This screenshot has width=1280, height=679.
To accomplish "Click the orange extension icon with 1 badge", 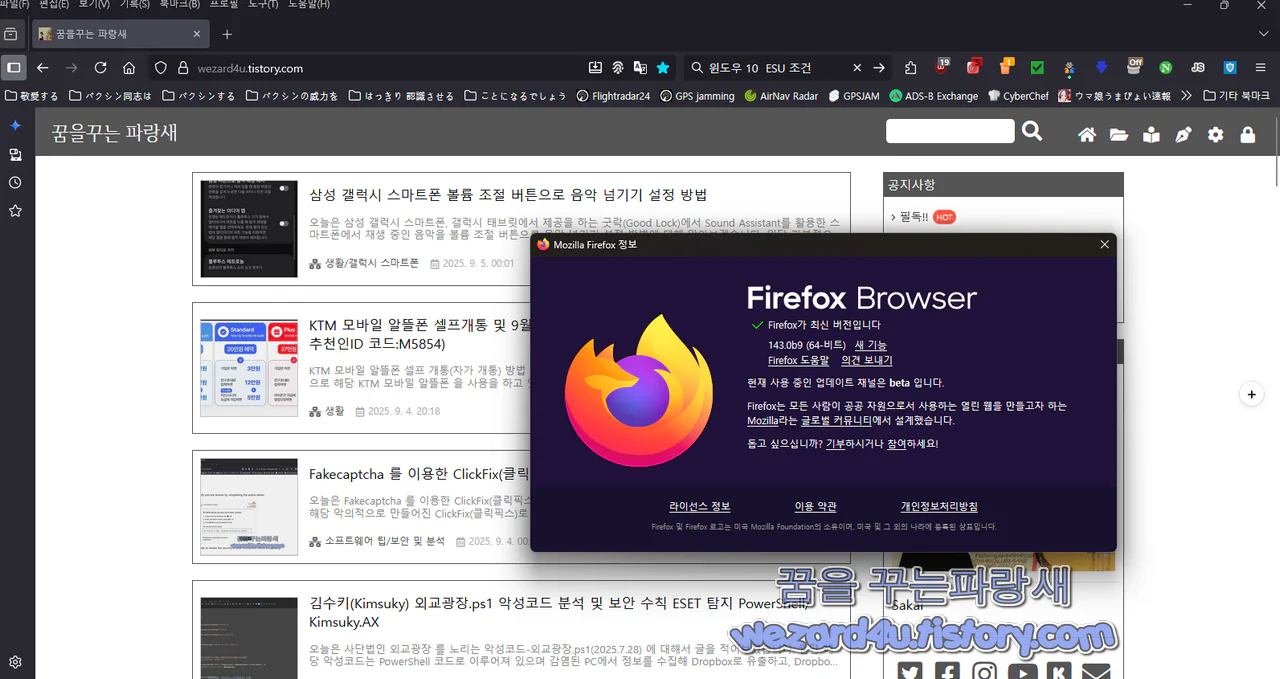I will point(1006,67).
